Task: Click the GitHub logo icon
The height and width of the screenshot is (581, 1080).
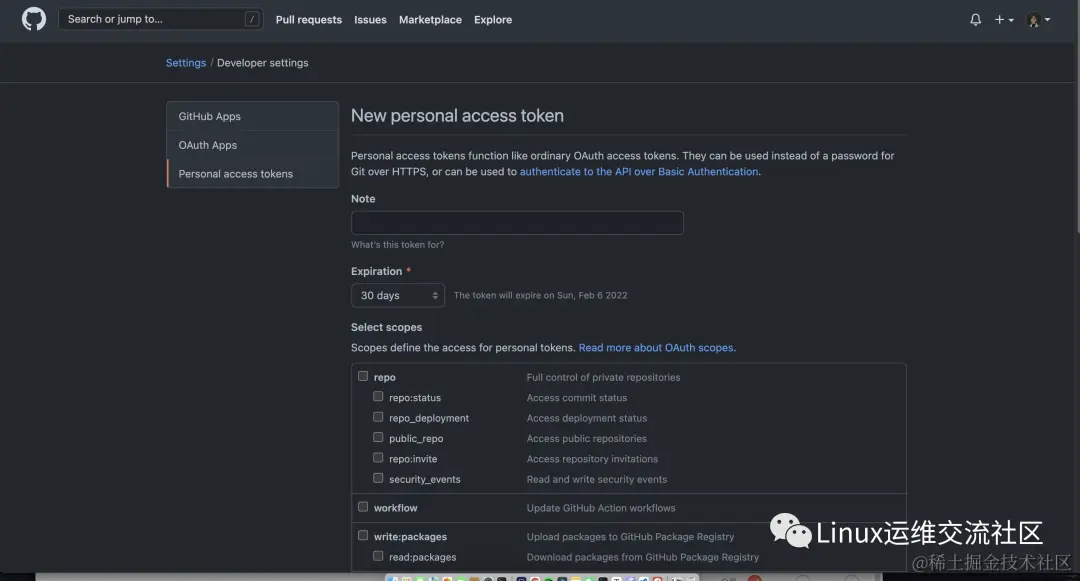Action: click(34, 19)
